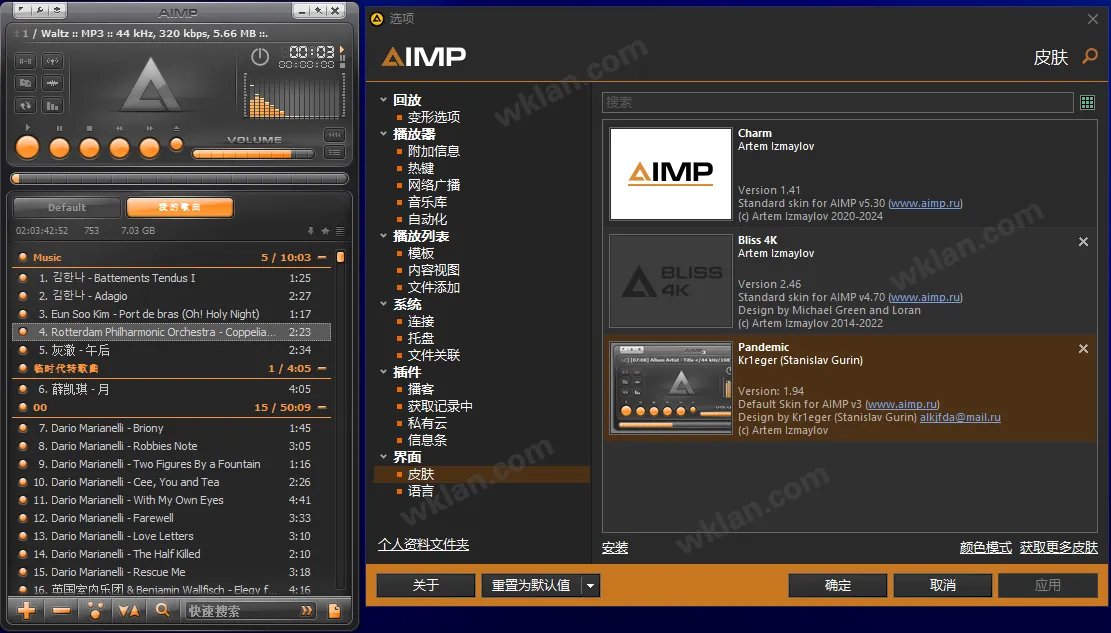Add files with the plus button
The width and height of the screenshot is (1111, 633).
[x=27, y=610]
